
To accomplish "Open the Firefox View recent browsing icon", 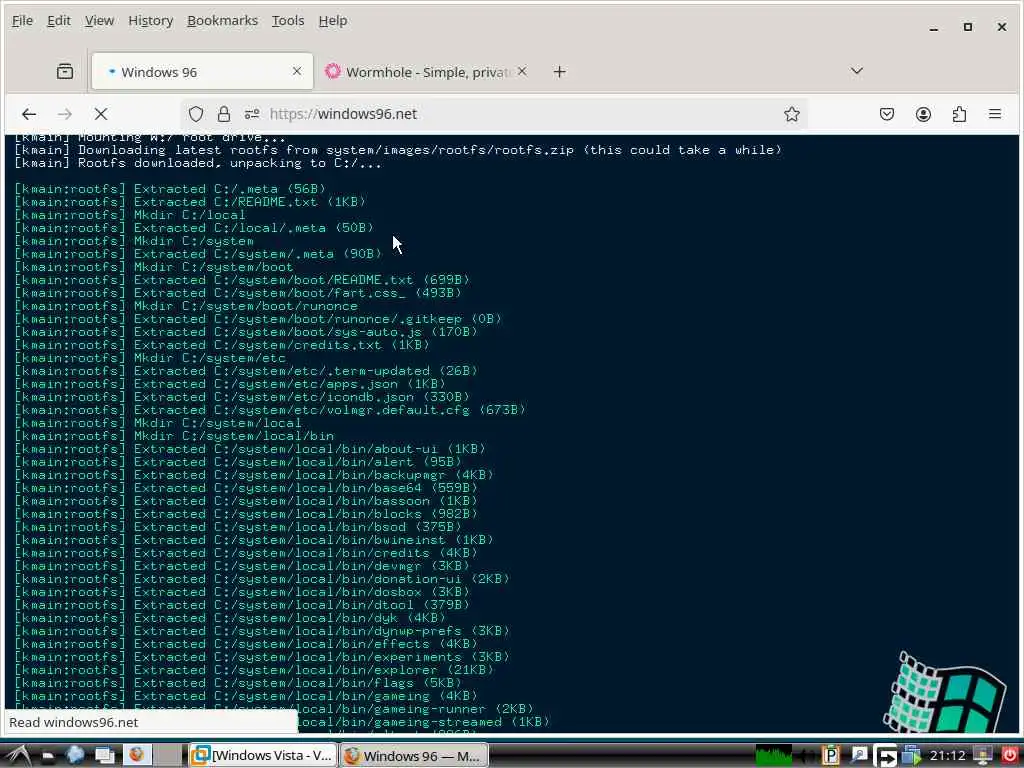I will [x=65, y=71].
